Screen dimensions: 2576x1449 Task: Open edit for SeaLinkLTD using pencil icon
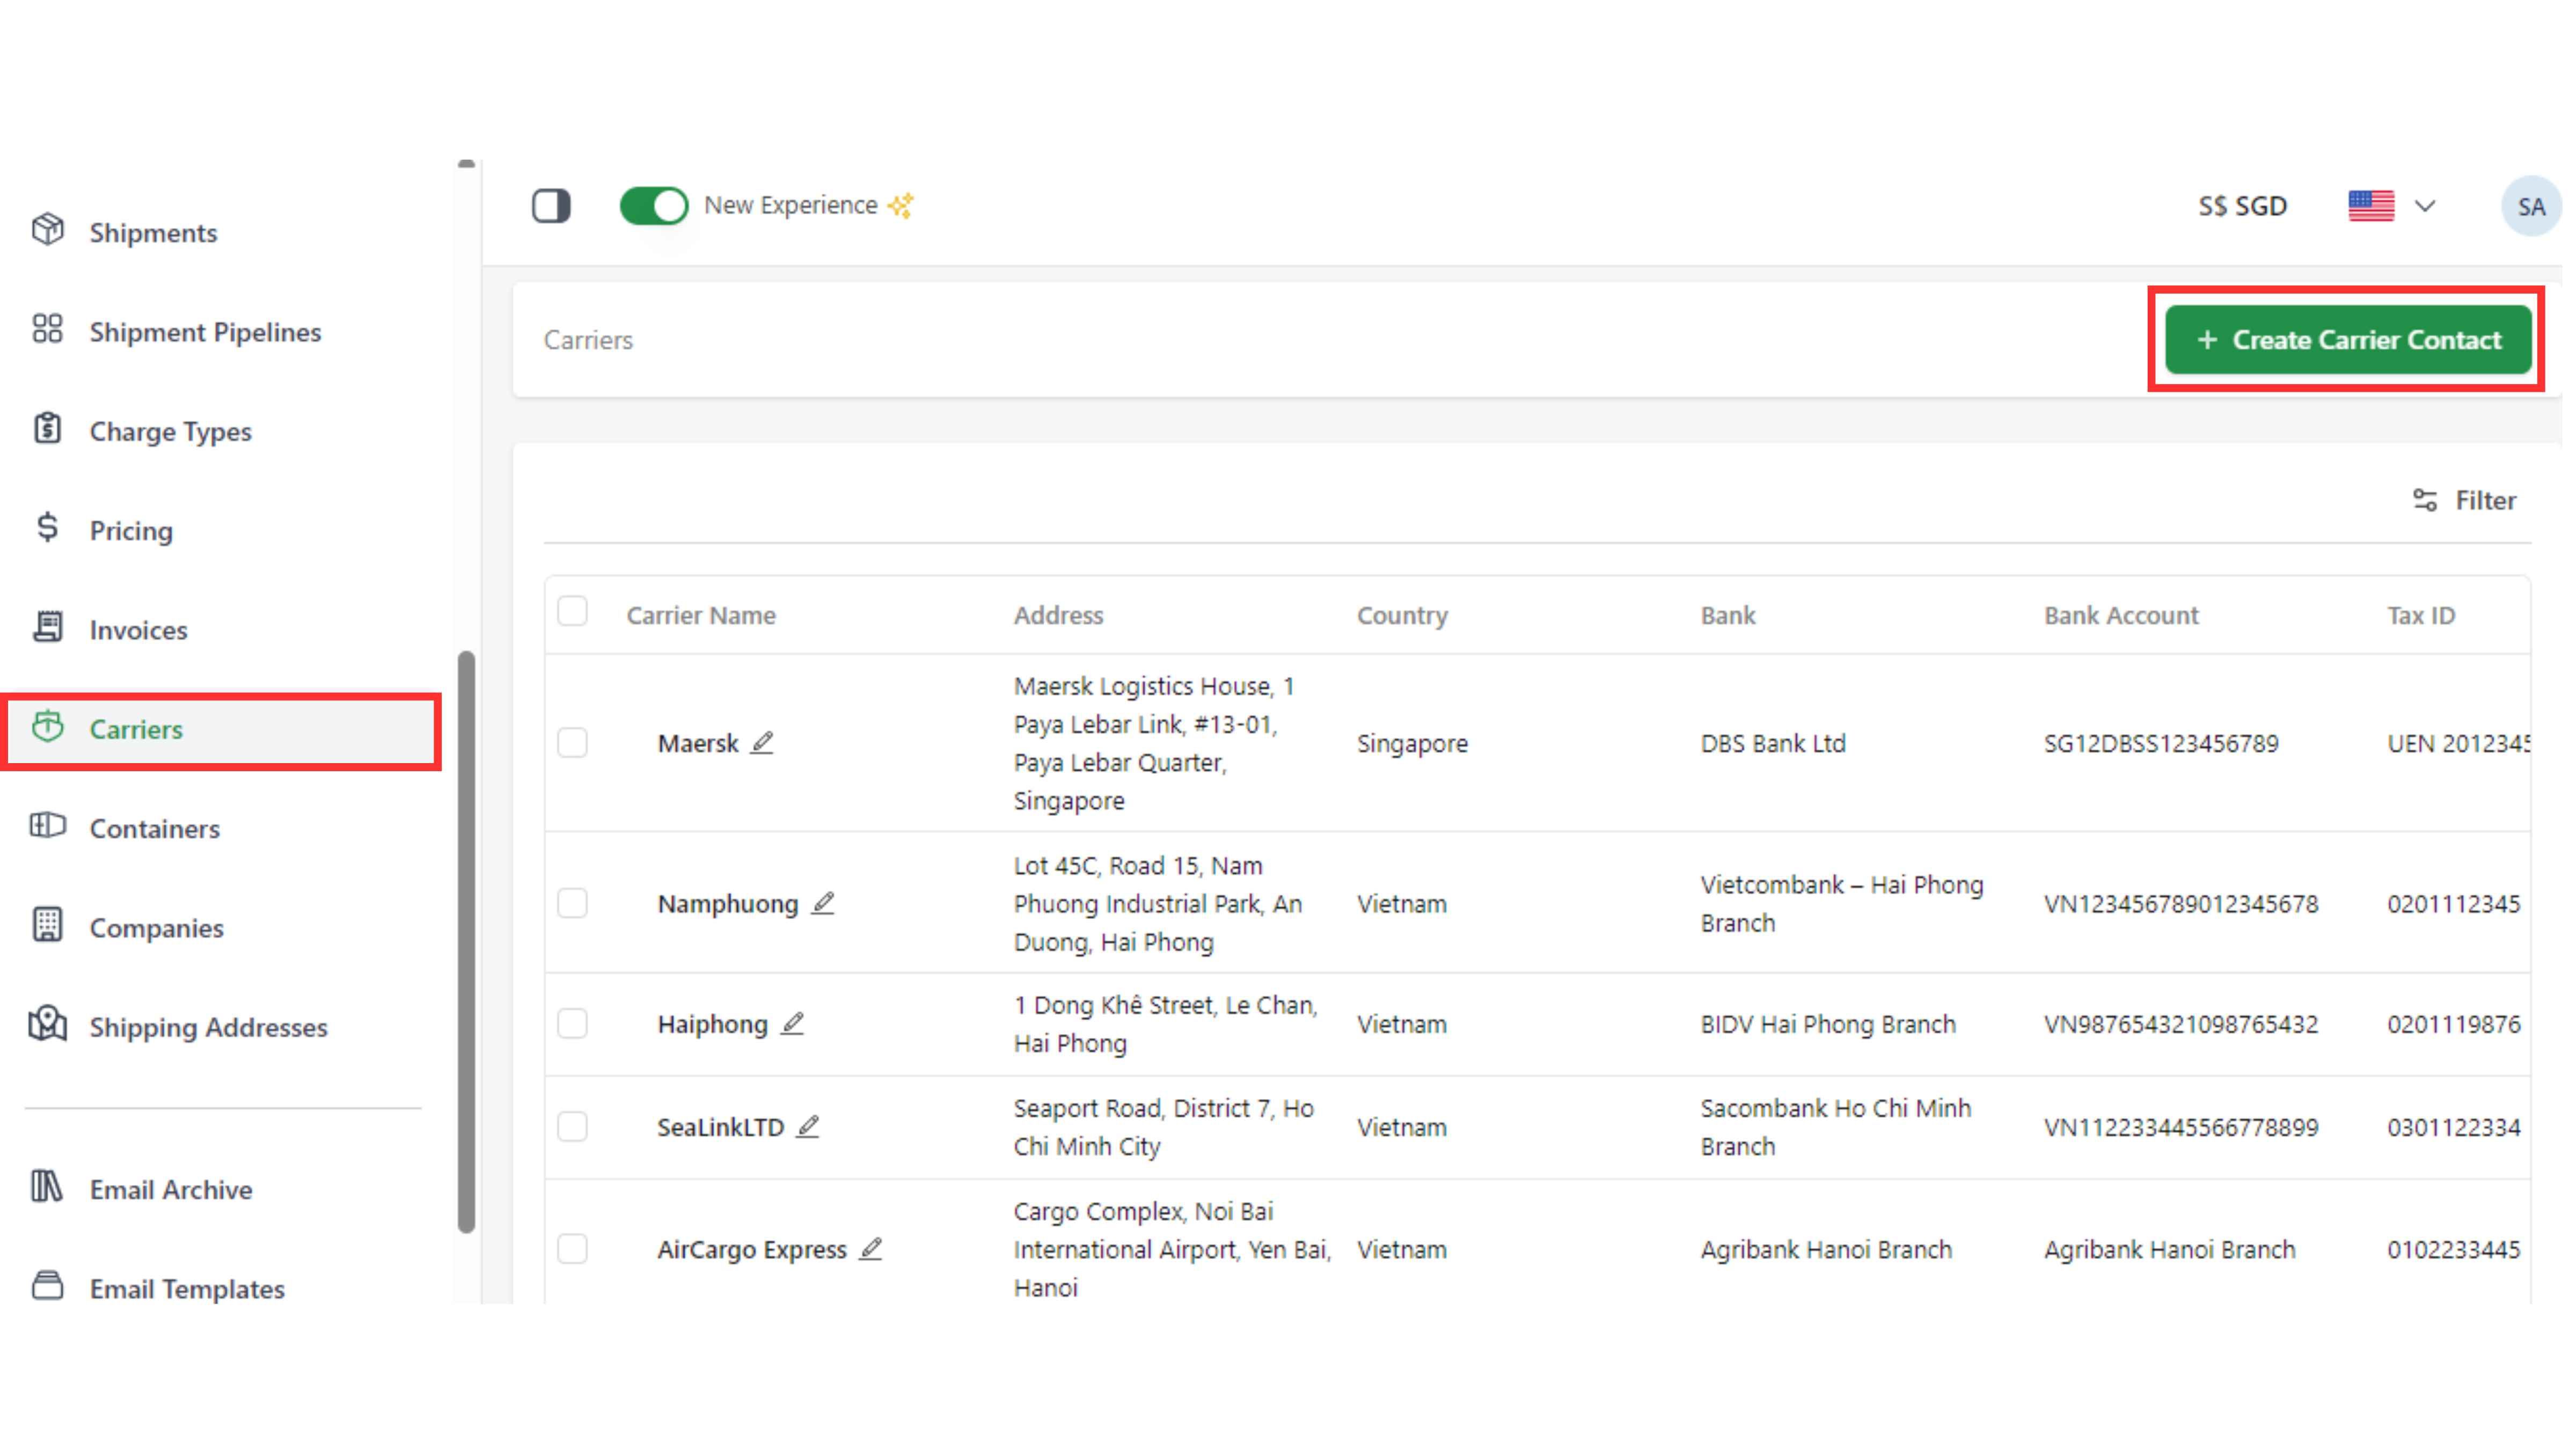[808, 1126]
